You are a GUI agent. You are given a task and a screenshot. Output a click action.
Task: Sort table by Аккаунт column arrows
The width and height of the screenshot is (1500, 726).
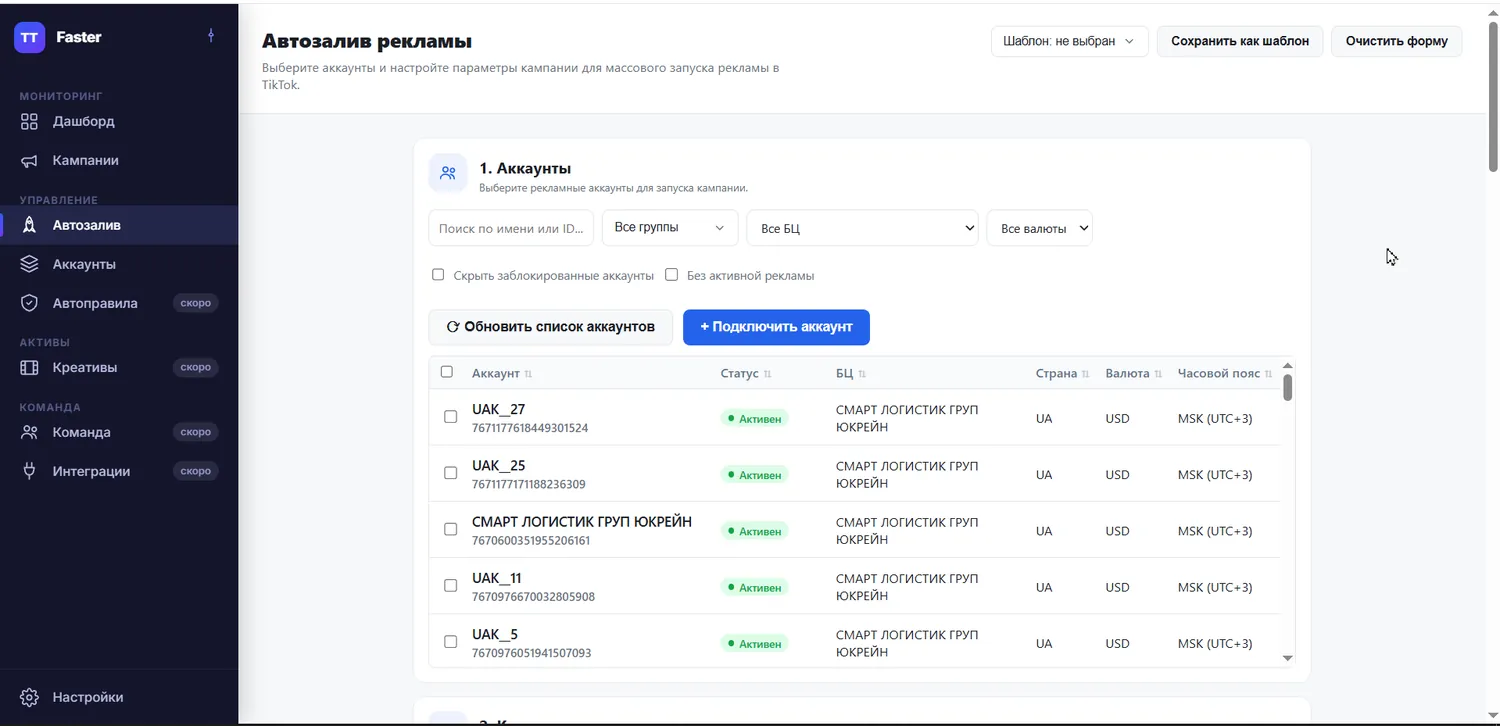click(x=528, y=374)
